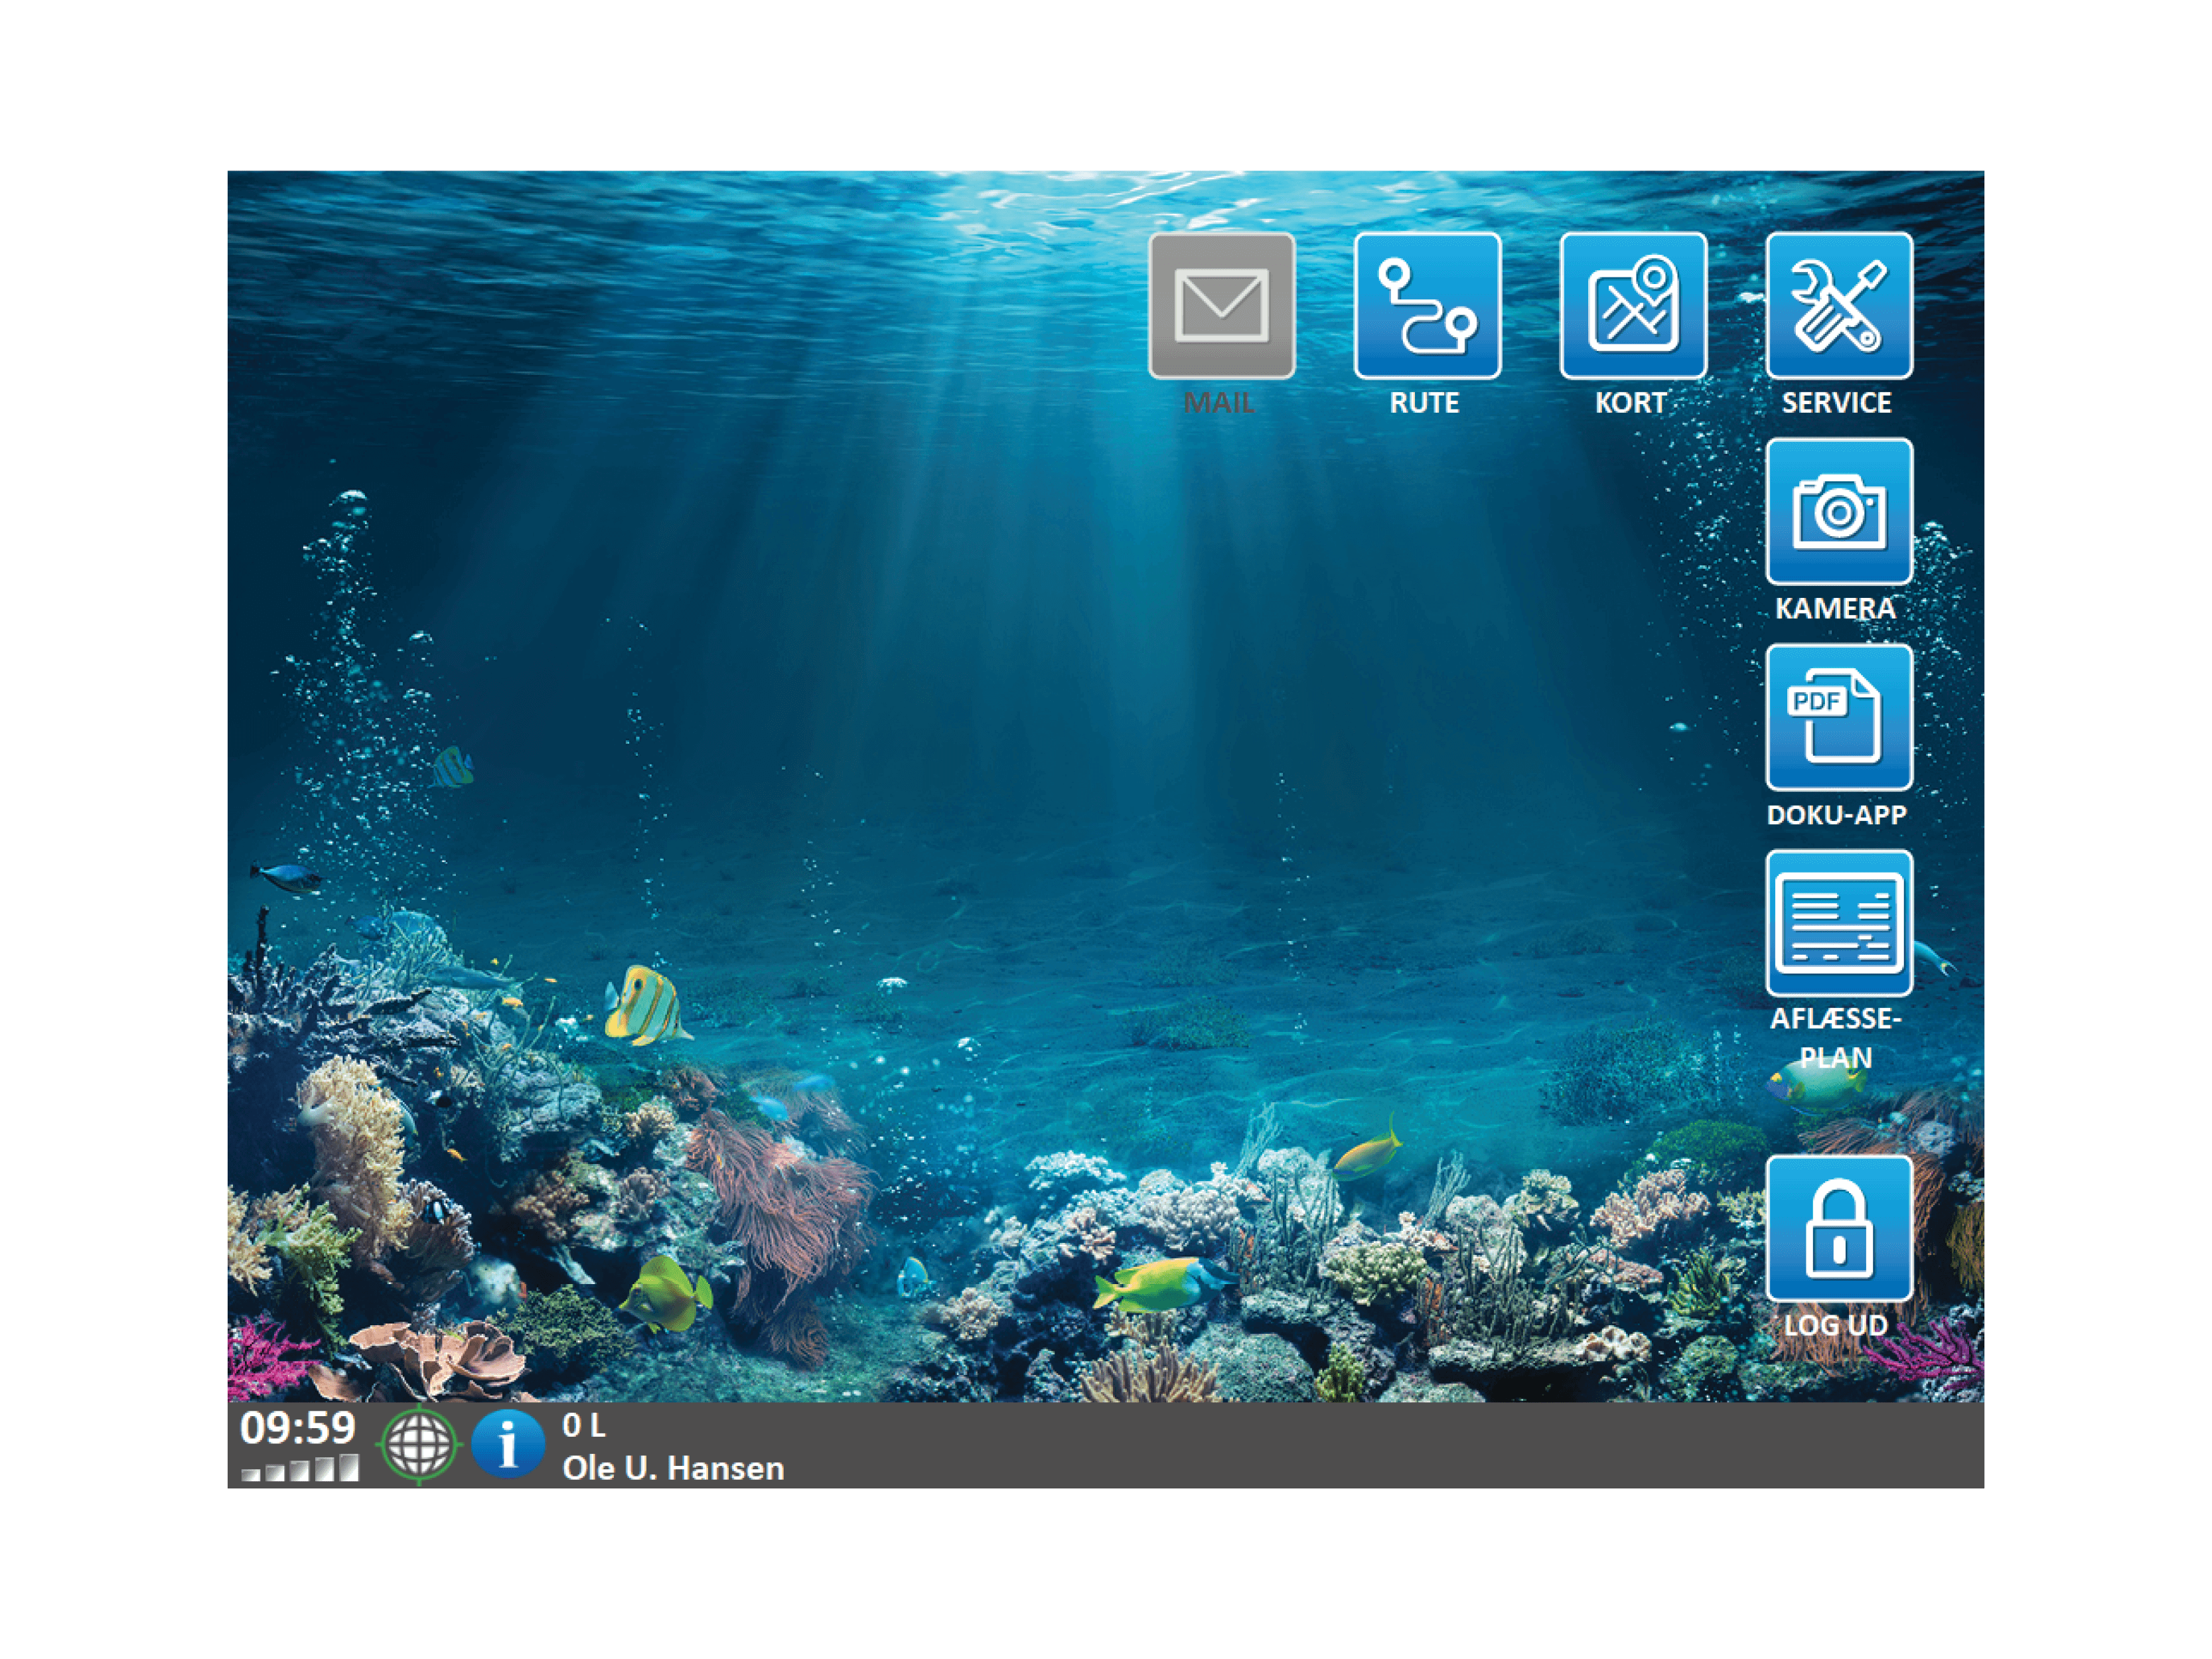Viewport: 2212px width, 1659px height.
Task: Open the DOKU-APP PDF icon
Action: [1839, 717]
